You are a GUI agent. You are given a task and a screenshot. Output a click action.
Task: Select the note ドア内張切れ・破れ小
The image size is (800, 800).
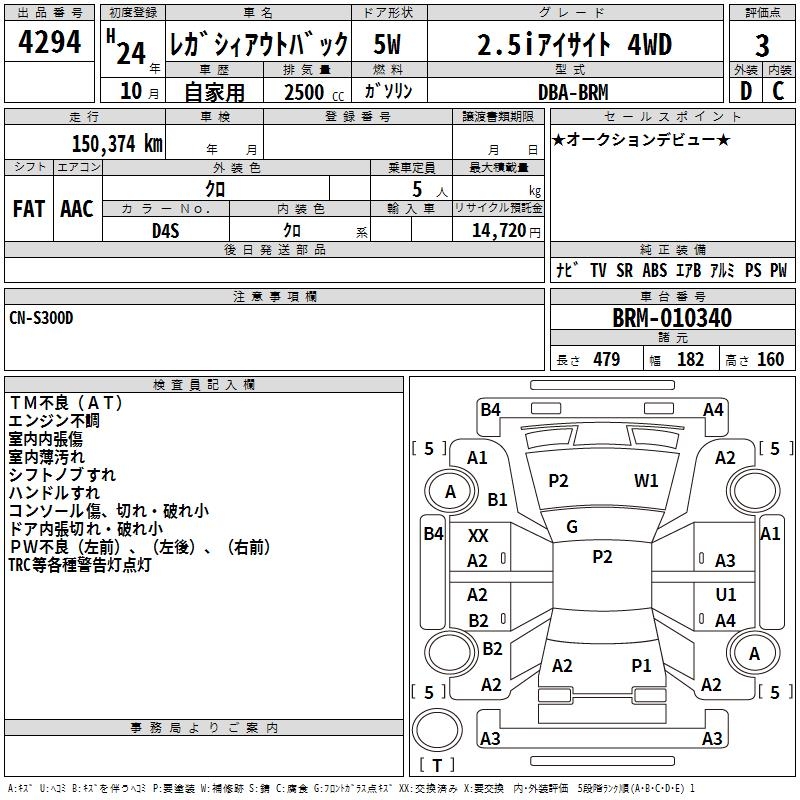[86, 529]
